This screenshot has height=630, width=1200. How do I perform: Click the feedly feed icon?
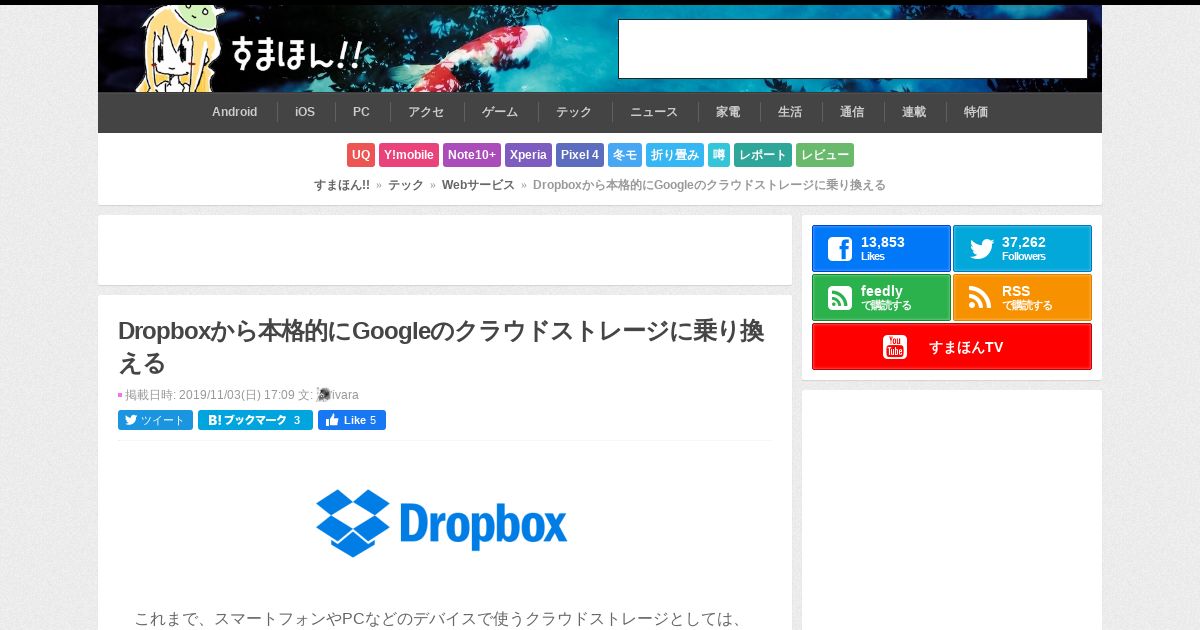coord(840,298)
